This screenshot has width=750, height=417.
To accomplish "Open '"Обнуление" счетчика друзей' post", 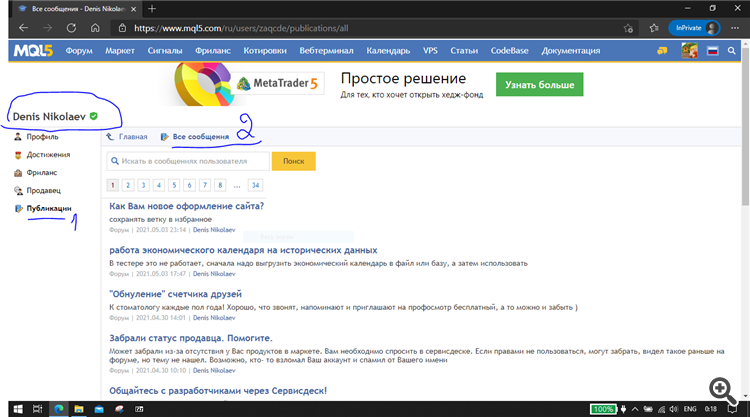I will pyautogui.click(x=176, y=294).
